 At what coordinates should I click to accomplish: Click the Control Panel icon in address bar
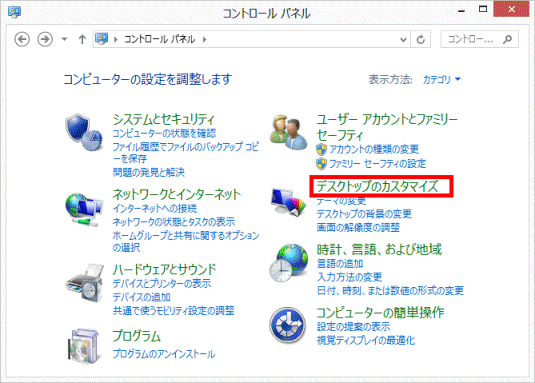[102, 39]
